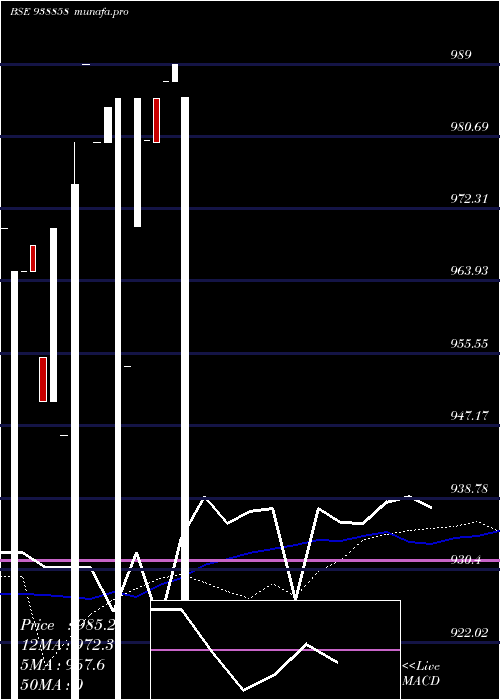Click the 989 price axis label
Viewport: 500px width, 700px height.
tap(462, 54)
